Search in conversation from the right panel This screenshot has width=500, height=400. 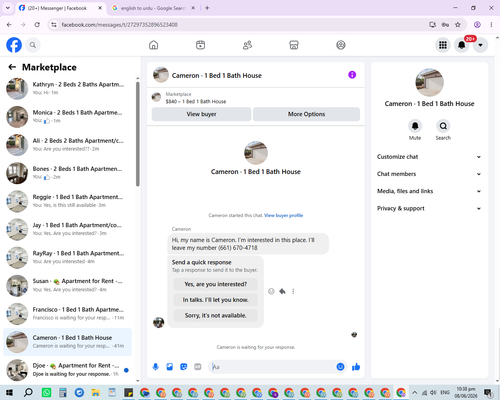point(443,126)
